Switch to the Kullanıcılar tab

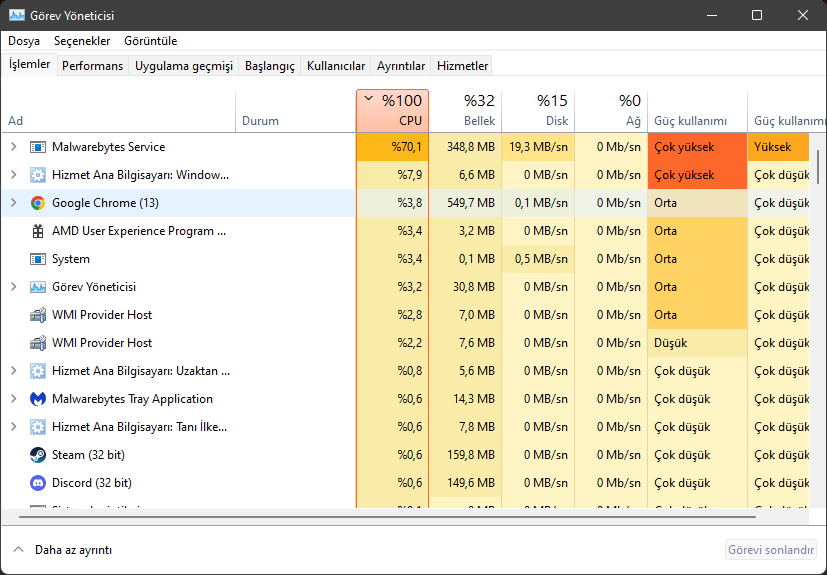click(x=335, y=66)
